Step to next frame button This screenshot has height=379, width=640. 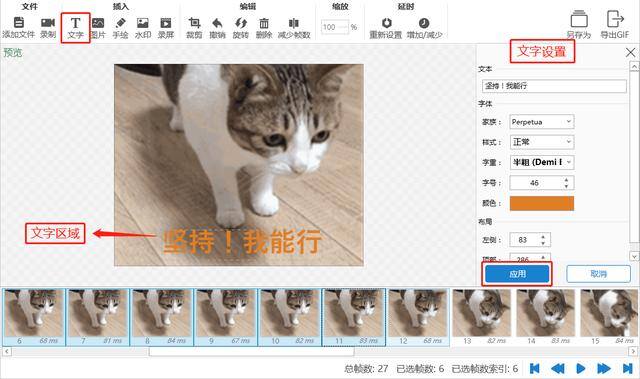(604, 368)
